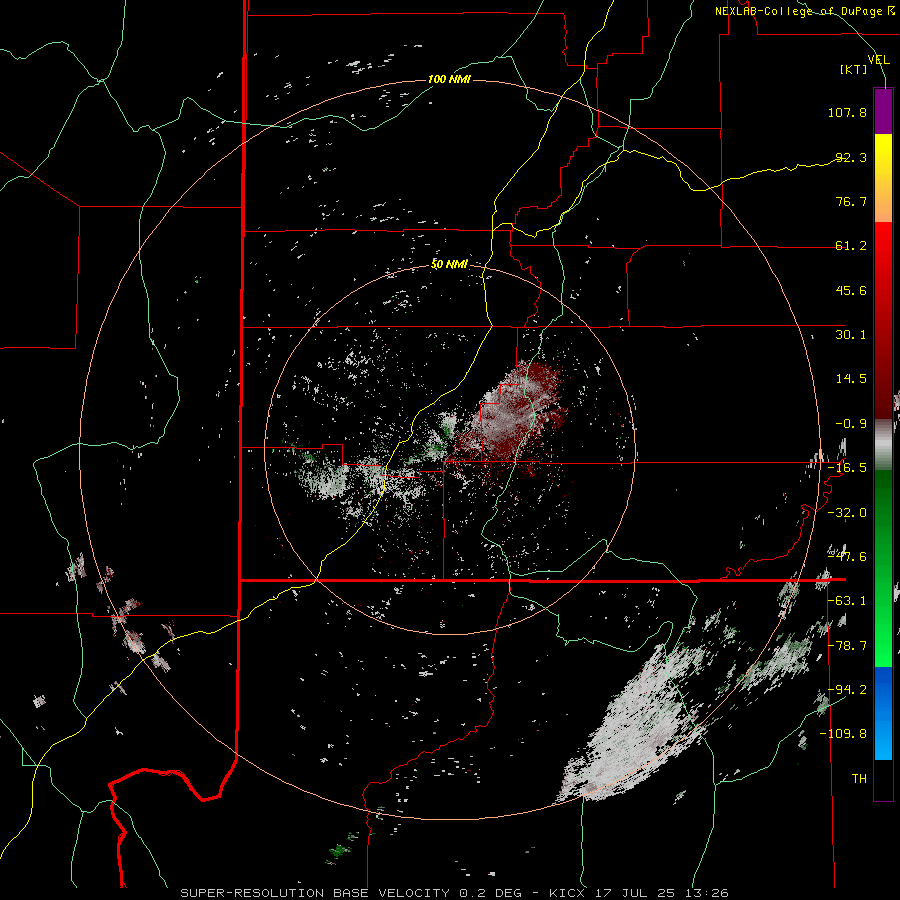This screenshot has height=900, width=900.
Task: Click the -94.2 legend value
Action: [x=847, y=690]
